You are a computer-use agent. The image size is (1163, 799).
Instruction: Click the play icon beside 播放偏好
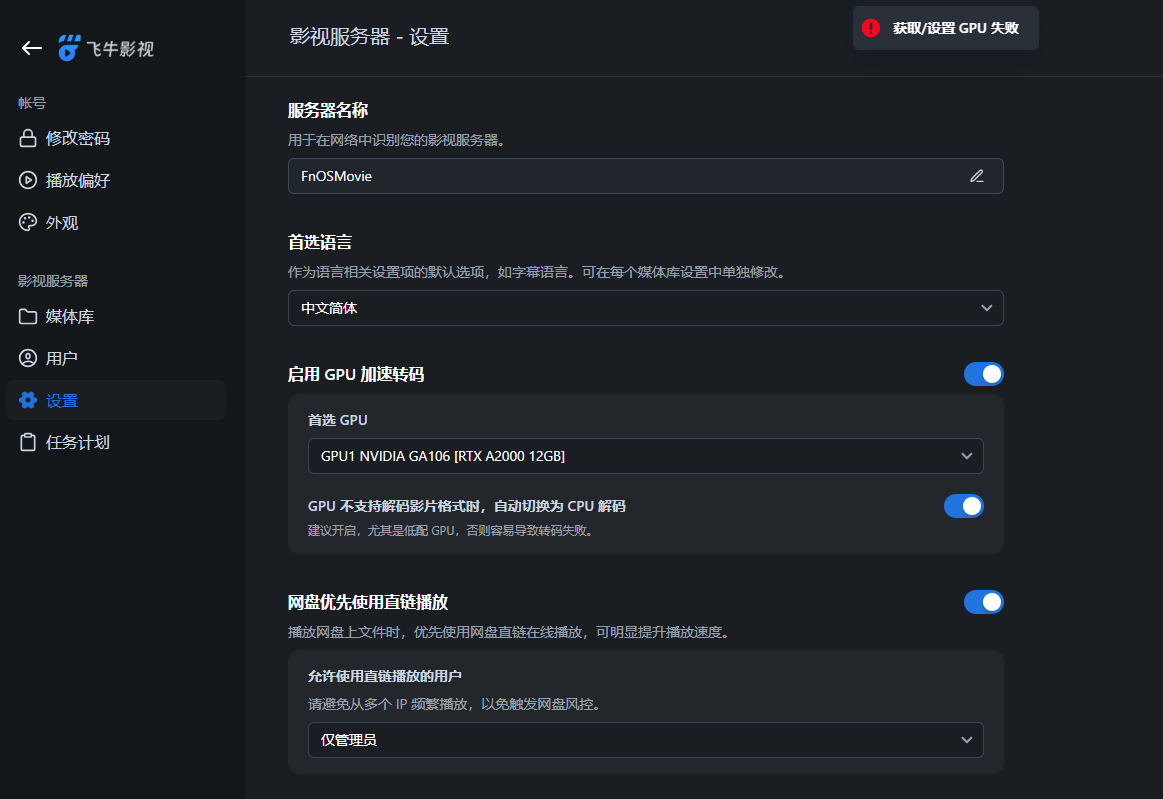[x=28, y=181]
